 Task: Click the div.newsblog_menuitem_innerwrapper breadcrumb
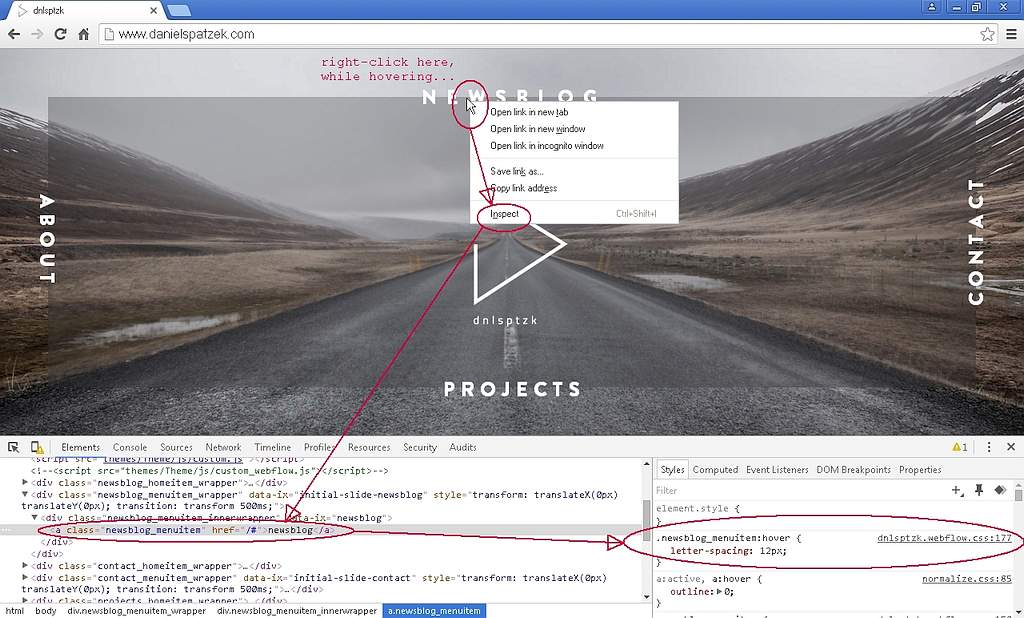[x=296, y=611]
